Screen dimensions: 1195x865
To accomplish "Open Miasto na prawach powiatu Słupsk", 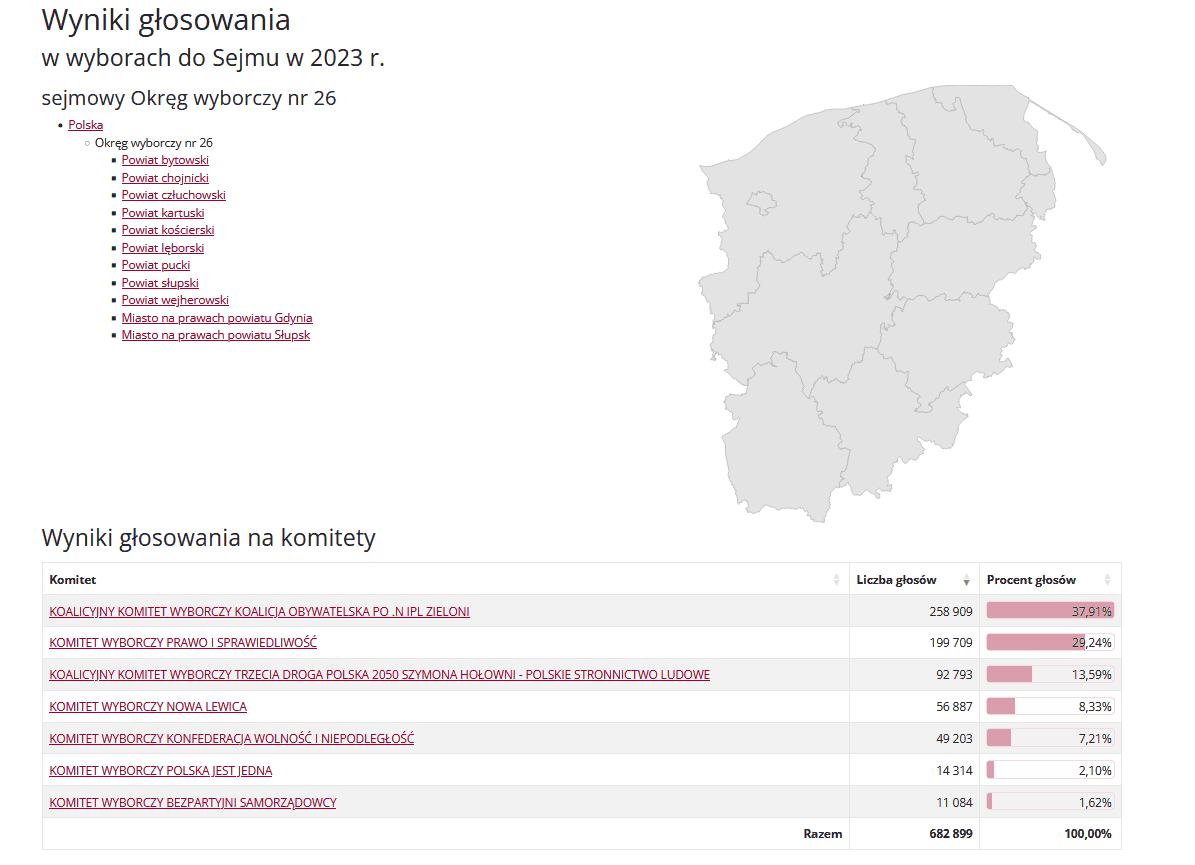I will 216,335.
